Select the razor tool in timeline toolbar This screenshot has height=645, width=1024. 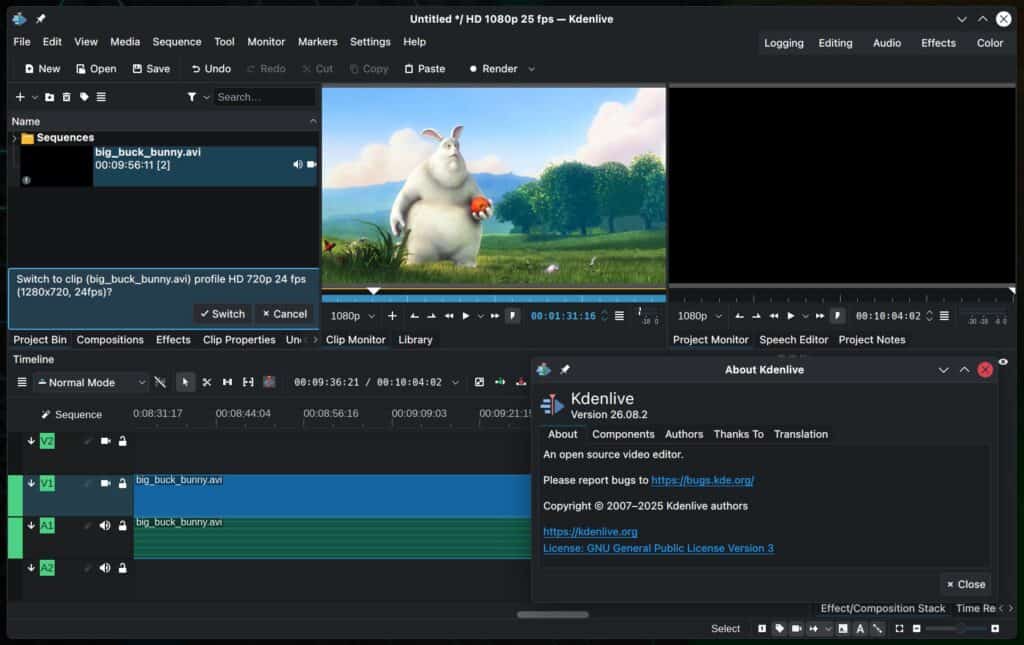206,383
